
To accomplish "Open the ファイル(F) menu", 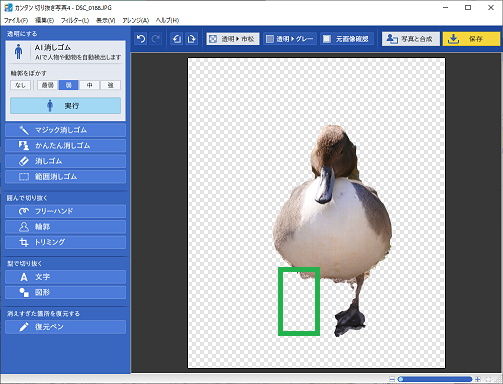I will pos(15,20).
